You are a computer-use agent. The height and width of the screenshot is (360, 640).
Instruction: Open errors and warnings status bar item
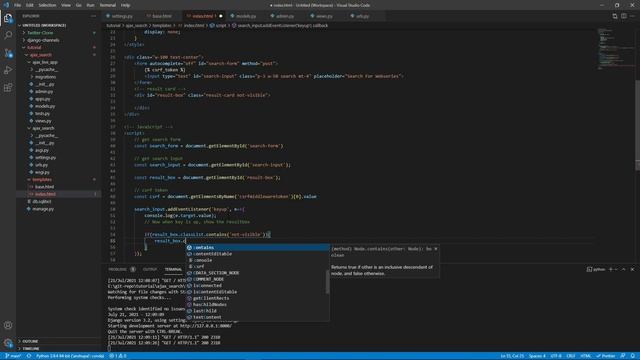[118, 356]
